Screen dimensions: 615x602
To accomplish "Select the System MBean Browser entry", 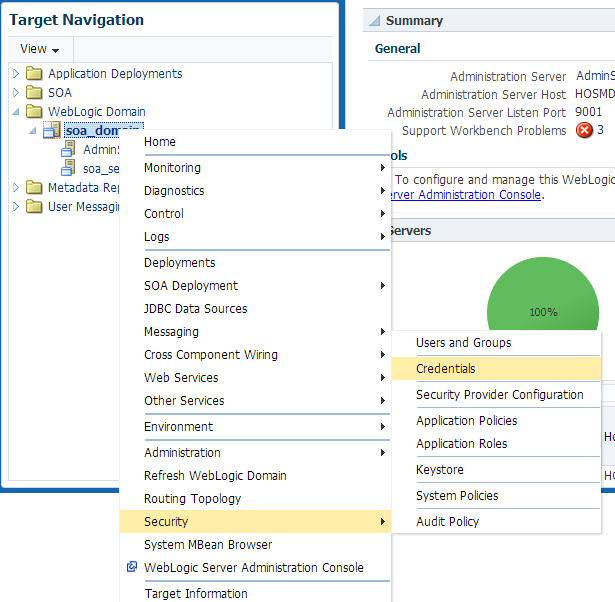I will coord(208,545).
